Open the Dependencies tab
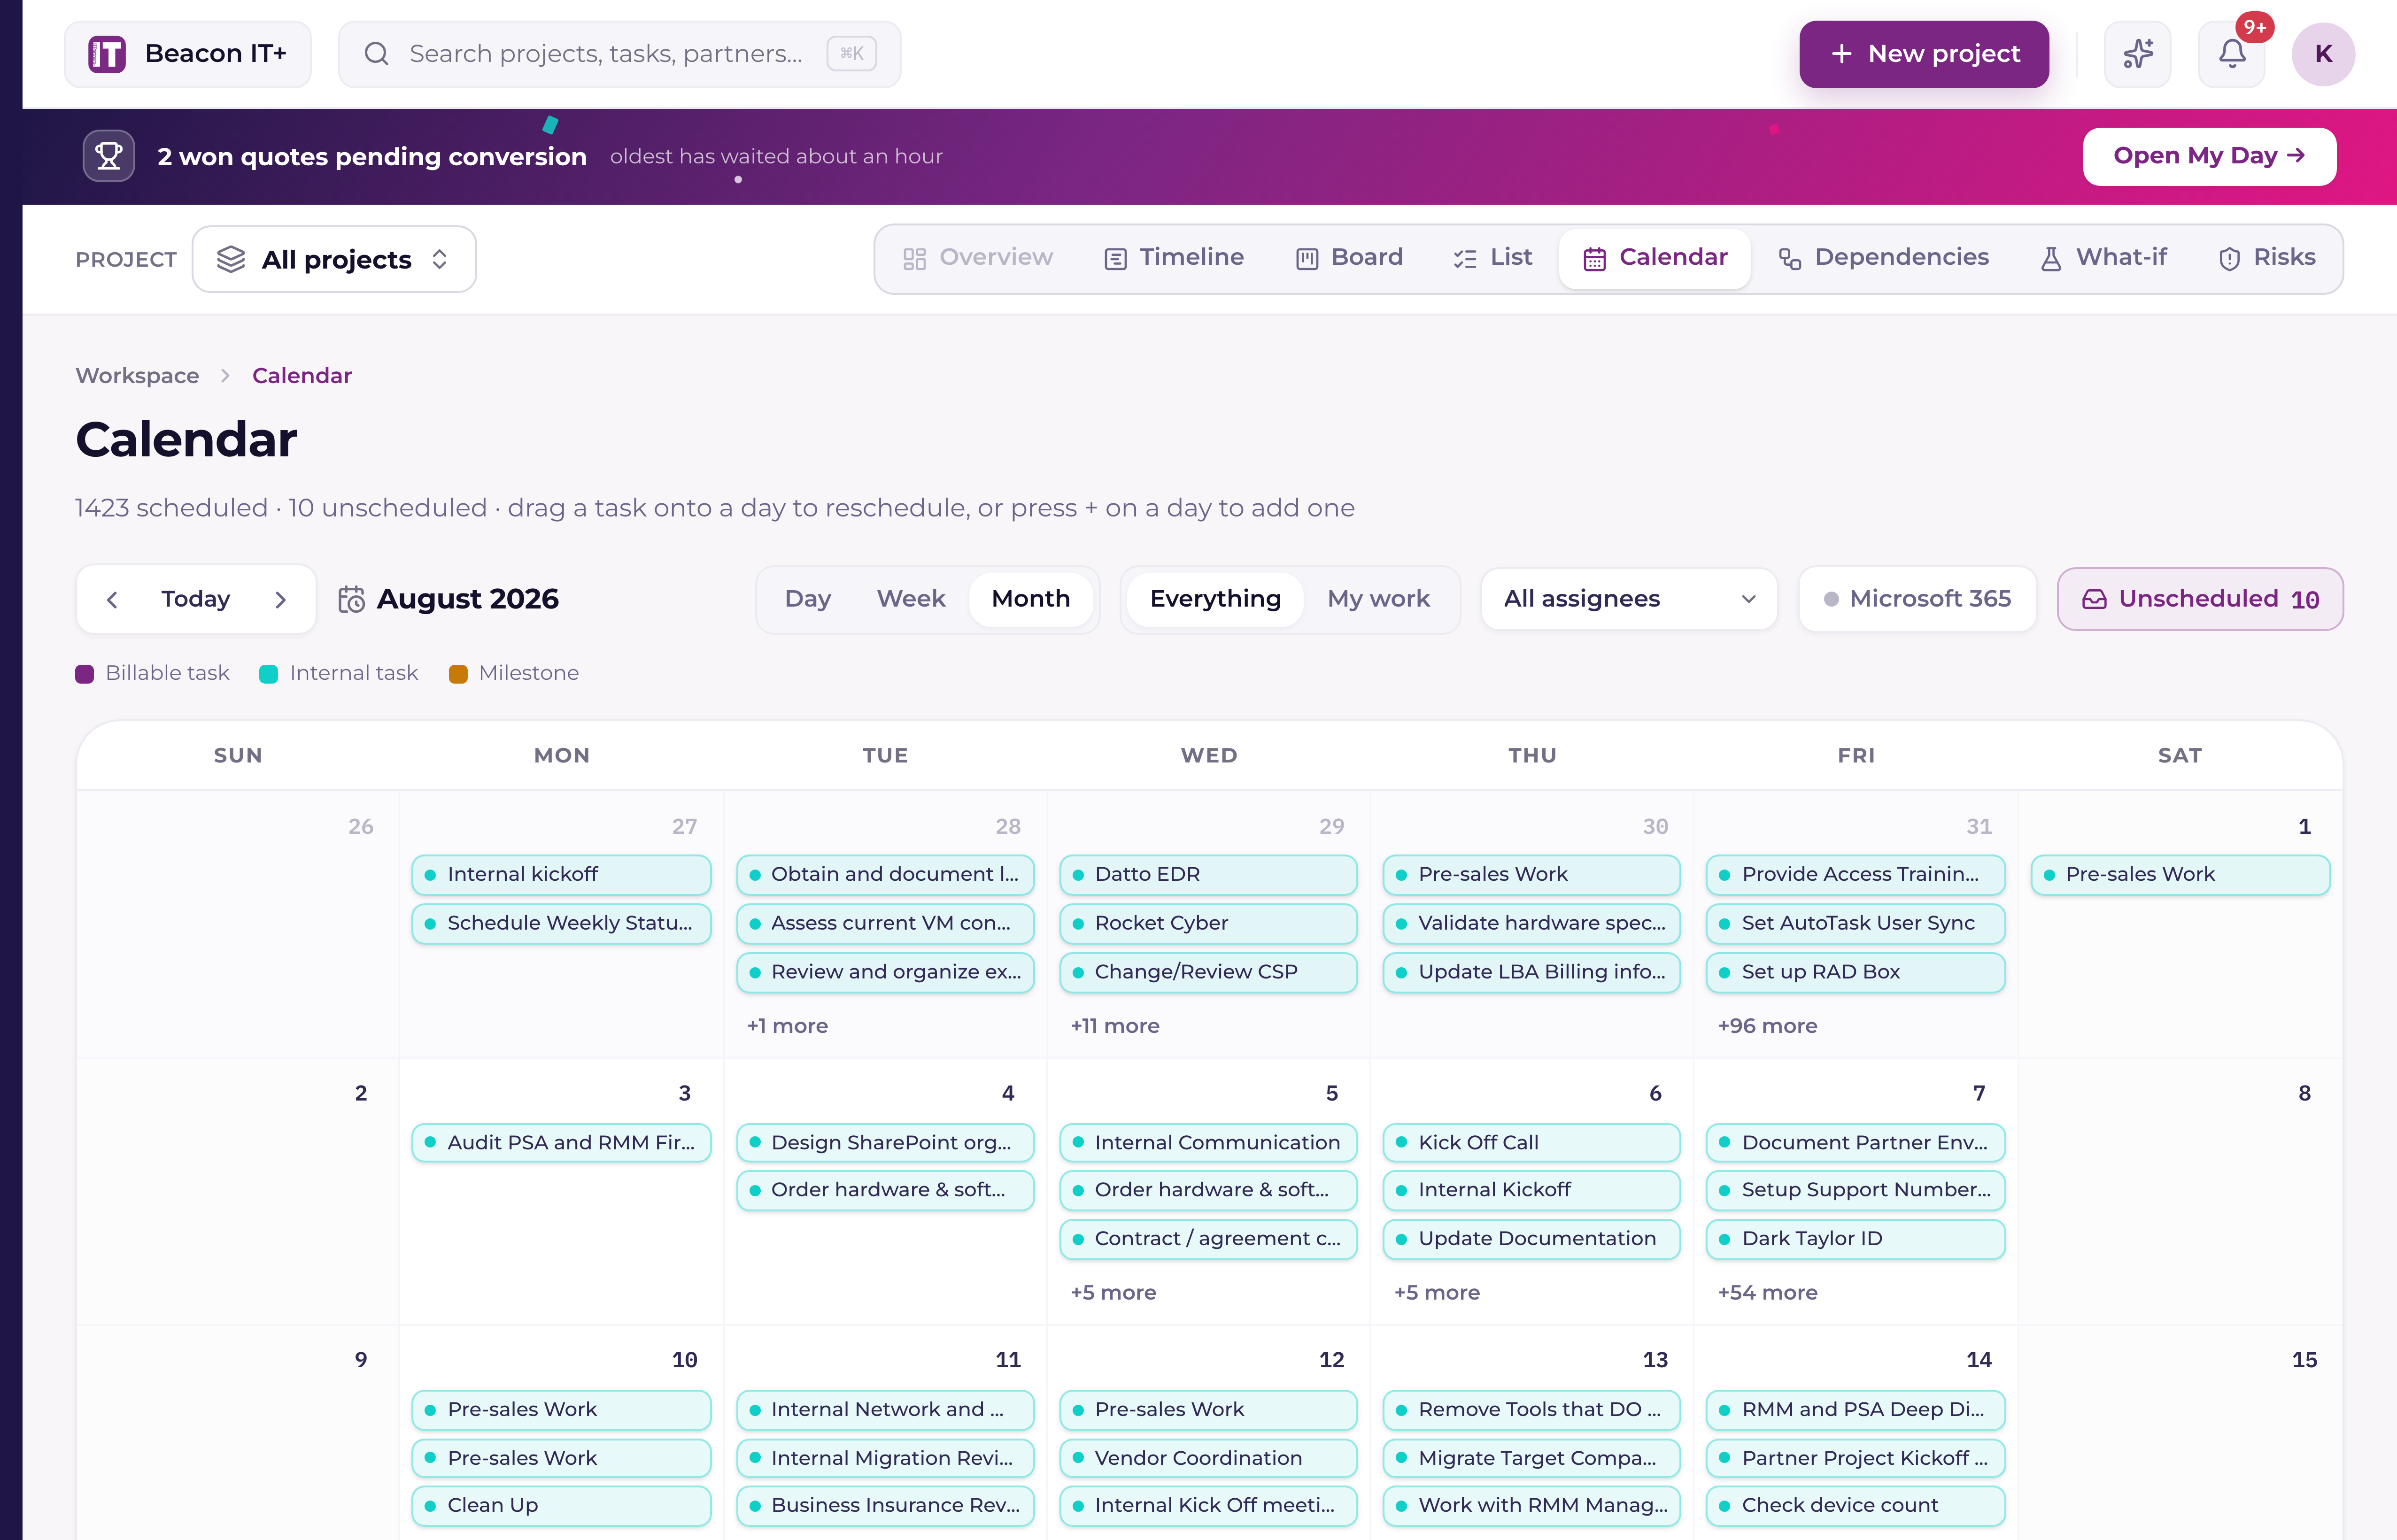 coord(1883,258)
